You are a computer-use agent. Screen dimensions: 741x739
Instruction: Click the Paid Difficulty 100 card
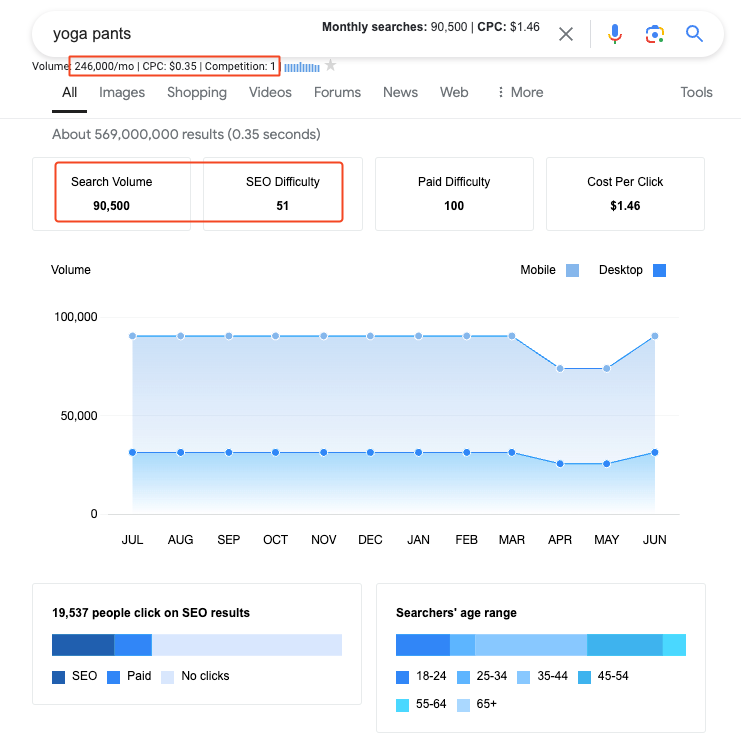tap(454, 194)
